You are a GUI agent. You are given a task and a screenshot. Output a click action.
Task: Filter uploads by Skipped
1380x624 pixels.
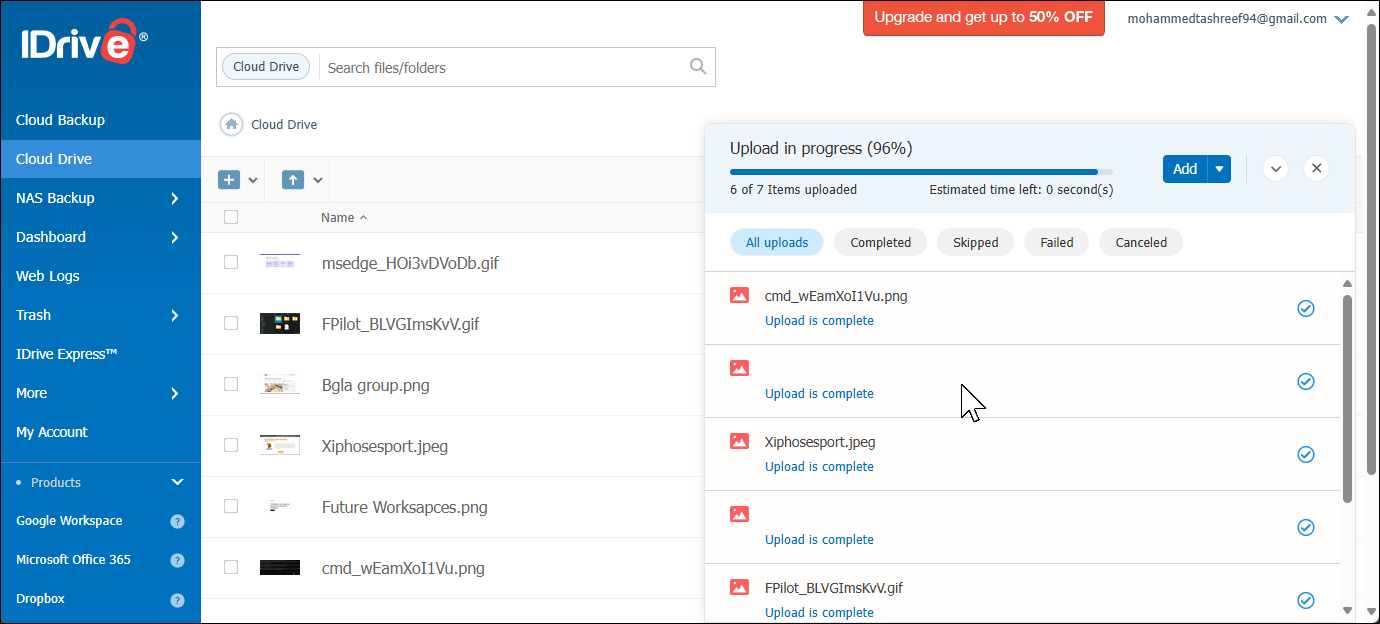[x=975, y=242]
